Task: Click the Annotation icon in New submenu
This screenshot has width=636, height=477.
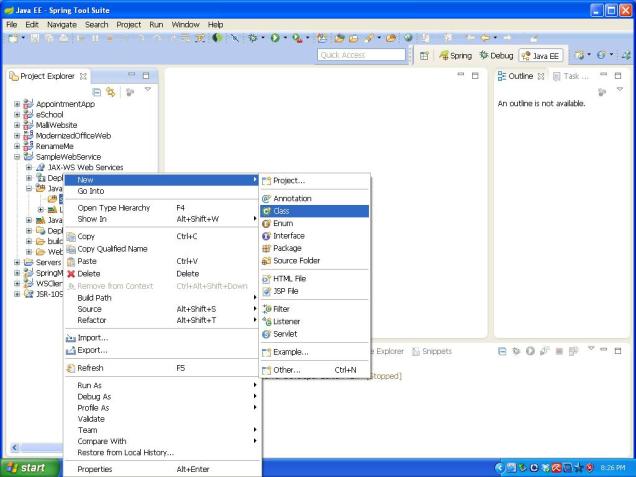Action: pos(266,199)
